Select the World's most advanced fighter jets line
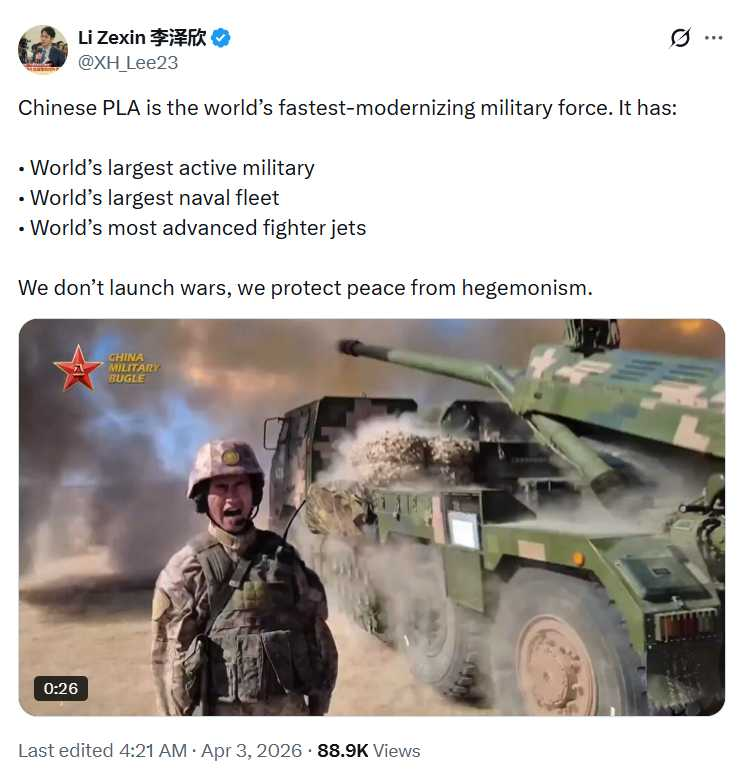745x780 pixels. [192, 228]
